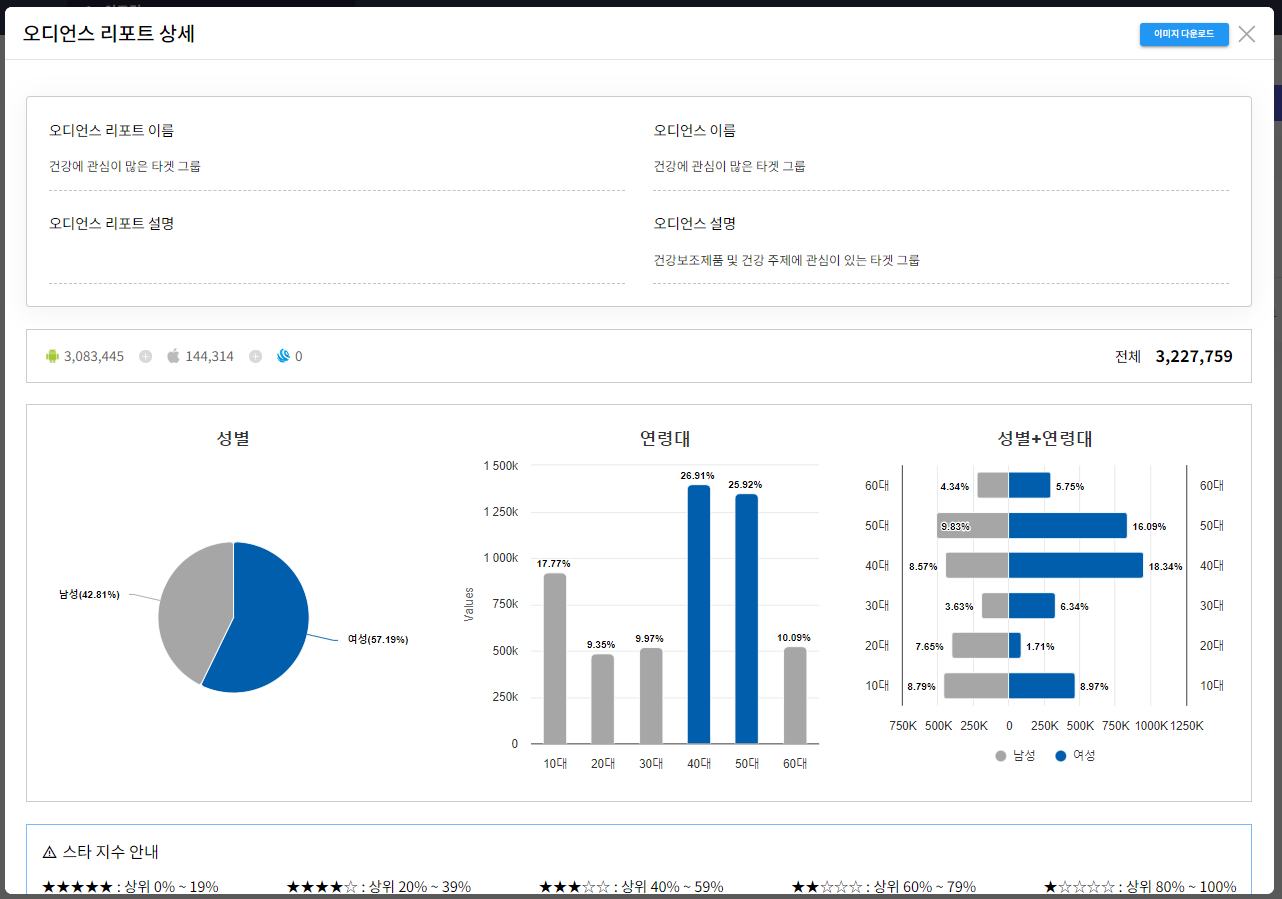Viewport: 1282px width, 899px height.
Task: Click the warning icon beside 스타 지수 안내
Action: [x=50, y=852]
